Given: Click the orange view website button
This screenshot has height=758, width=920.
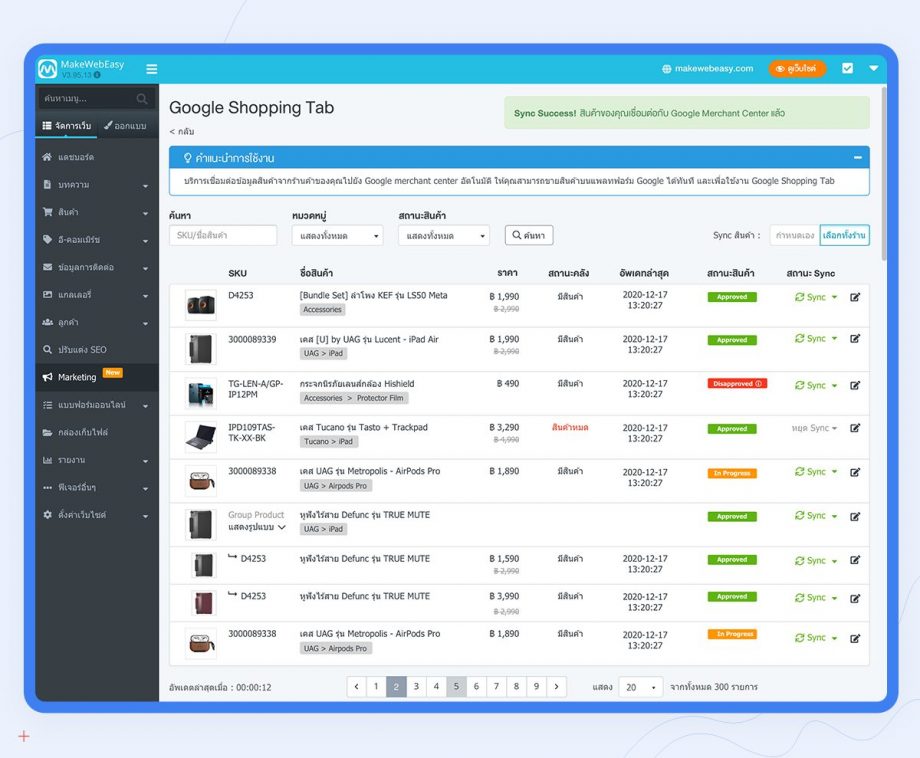Looking at the screenshot, I should point(797,69).
